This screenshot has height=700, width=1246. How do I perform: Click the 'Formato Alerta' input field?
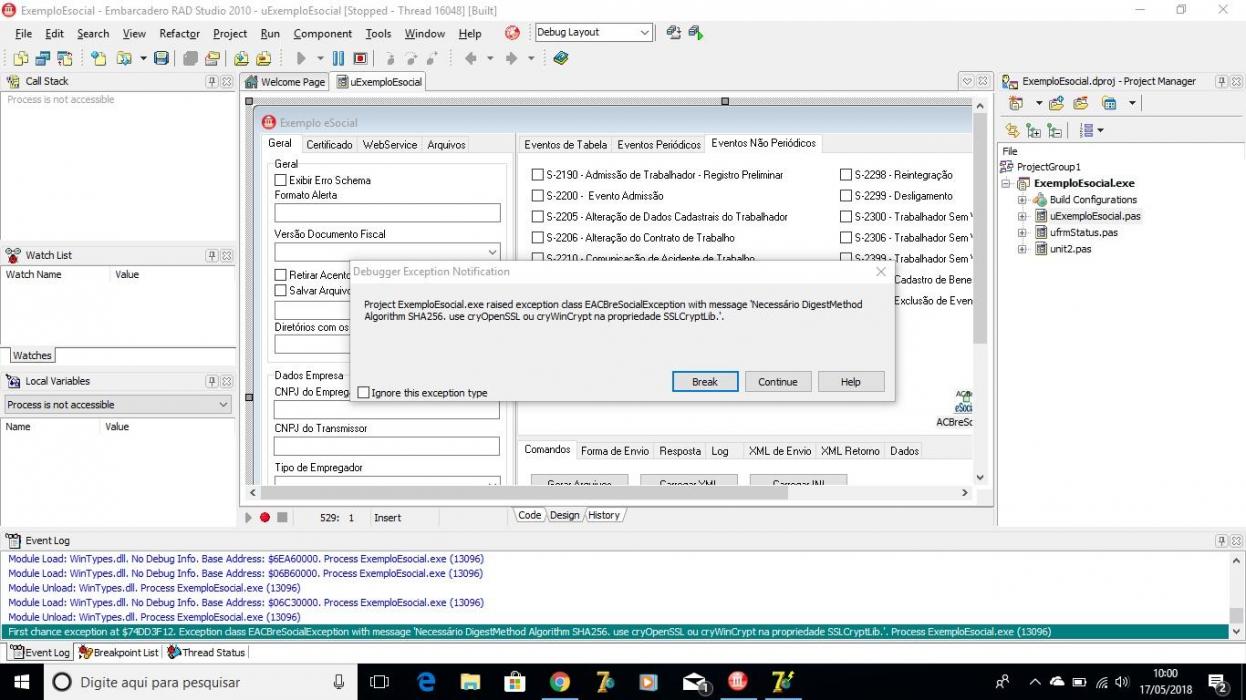[x=387, y=213]
